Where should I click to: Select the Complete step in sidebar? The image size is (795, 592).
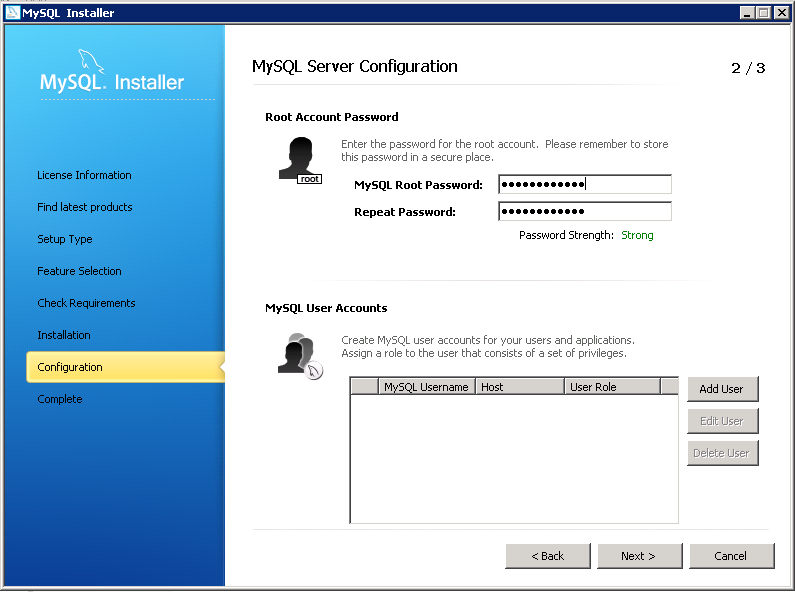coord(59,399)
